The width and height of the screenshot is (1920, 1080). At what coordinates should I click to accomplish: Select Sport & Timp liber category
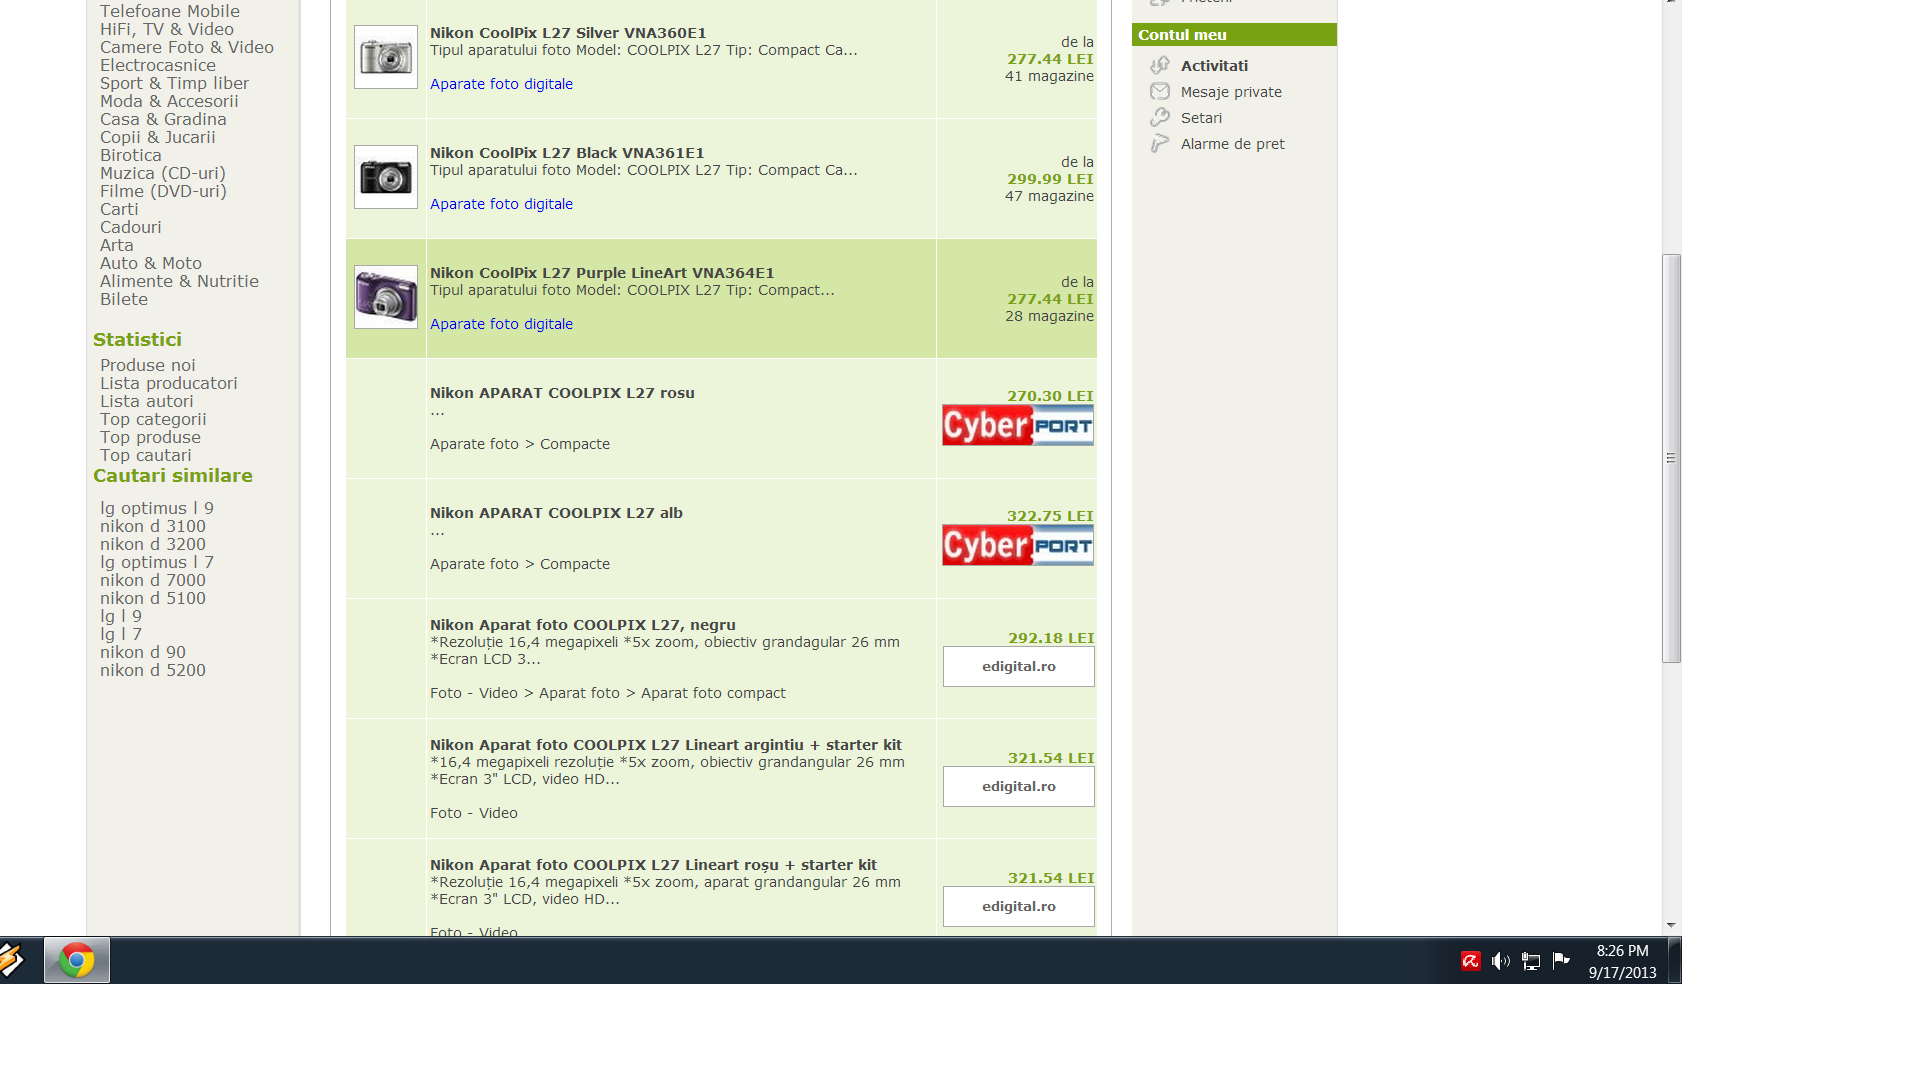174,83
